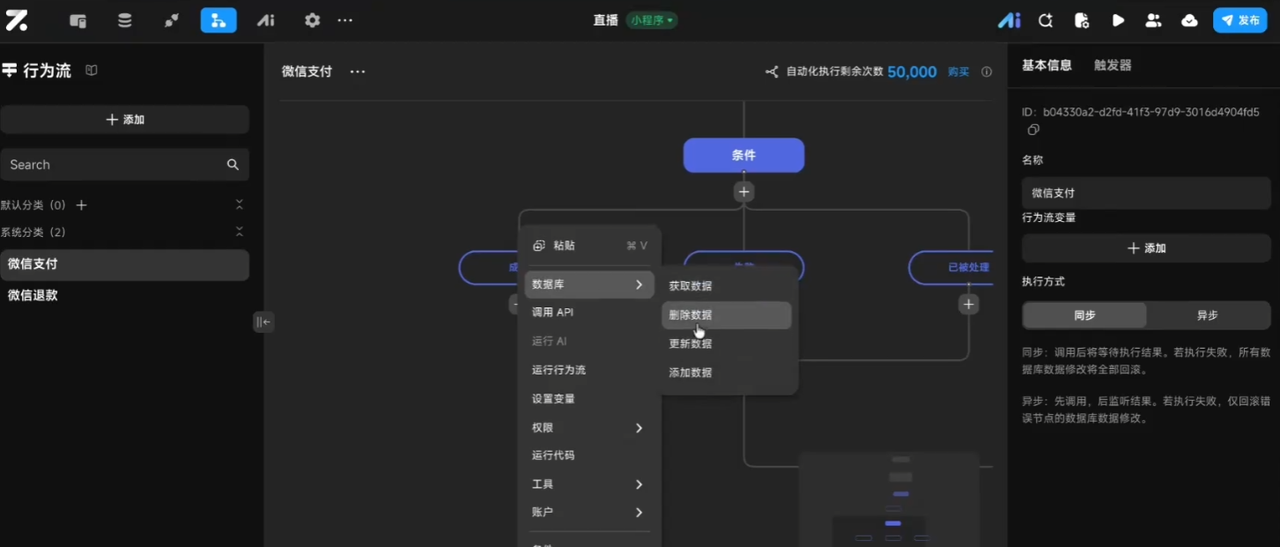Open the ellipsis menu next to 微信支付 title
This screenshot has width=1280, height=547.
pyautogui.click(x=357, y=72)
